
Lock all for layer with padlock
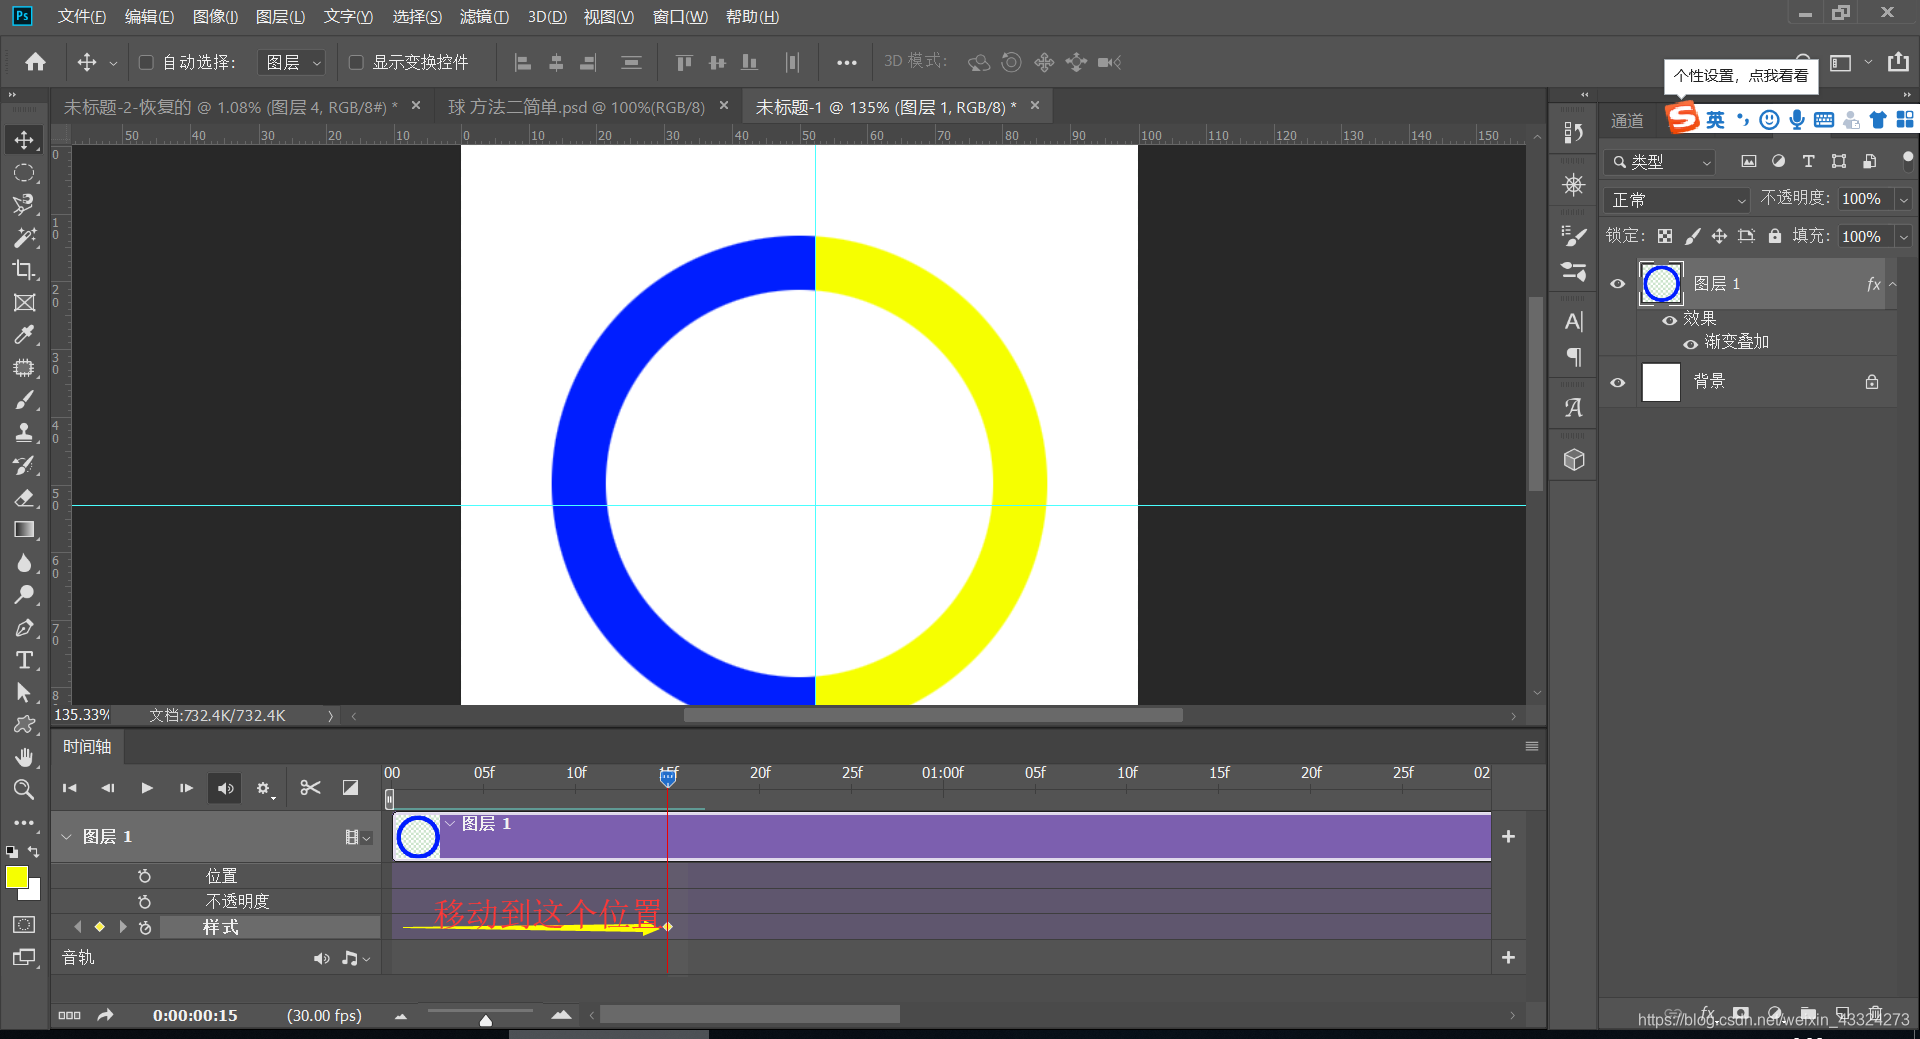(1774, 236)
